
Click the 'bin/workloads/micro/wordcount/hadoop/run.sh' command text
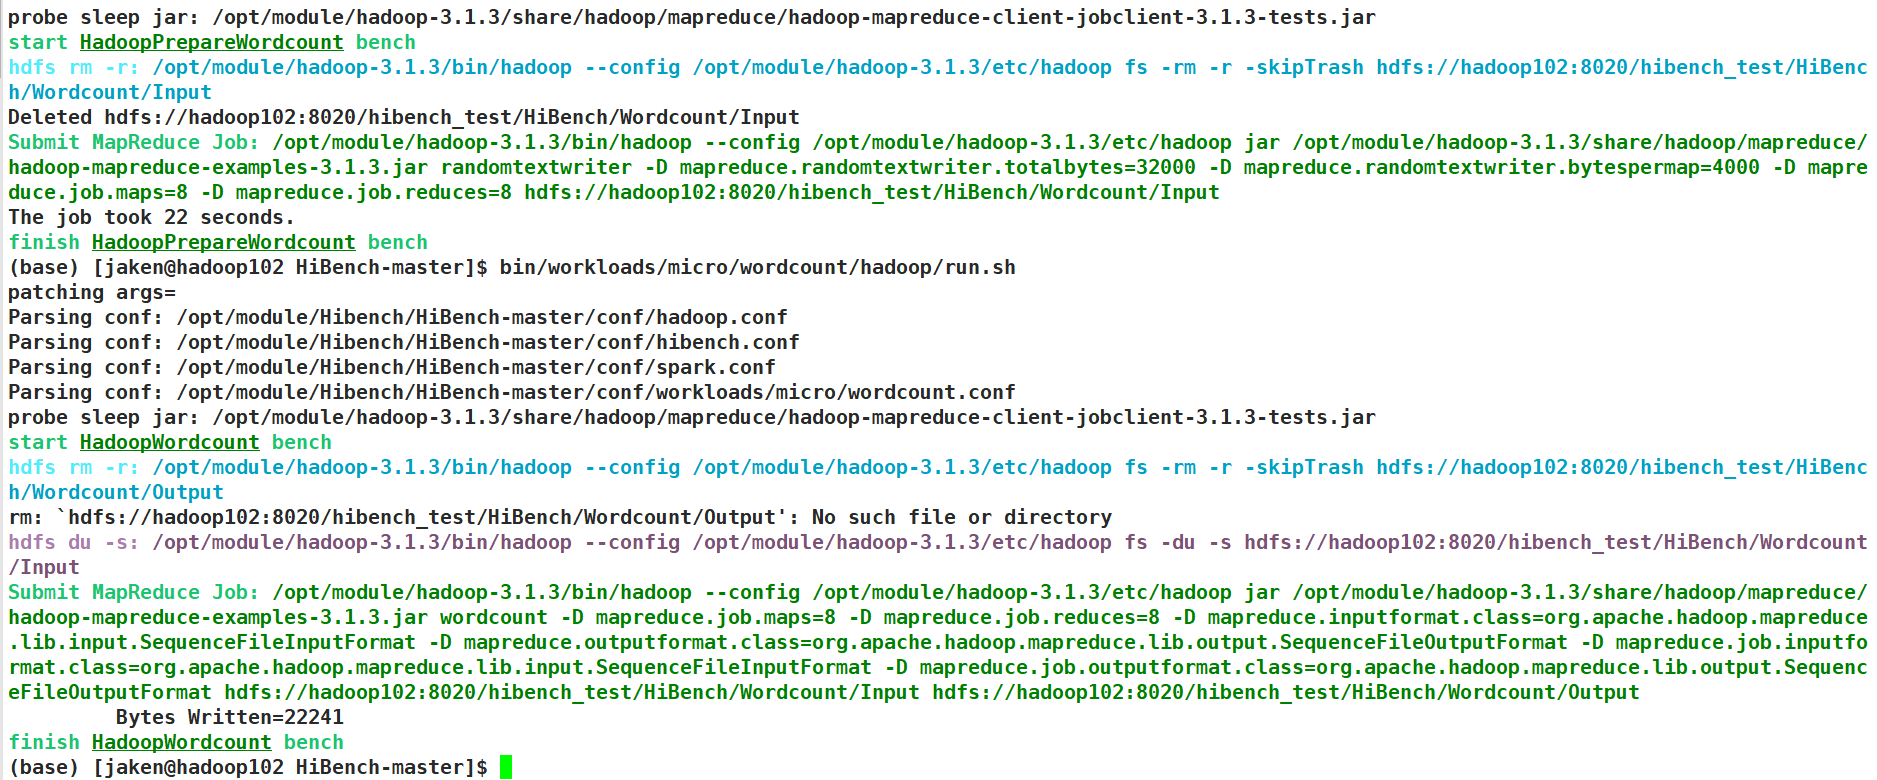pyautogui.click(x=758, y=267)
